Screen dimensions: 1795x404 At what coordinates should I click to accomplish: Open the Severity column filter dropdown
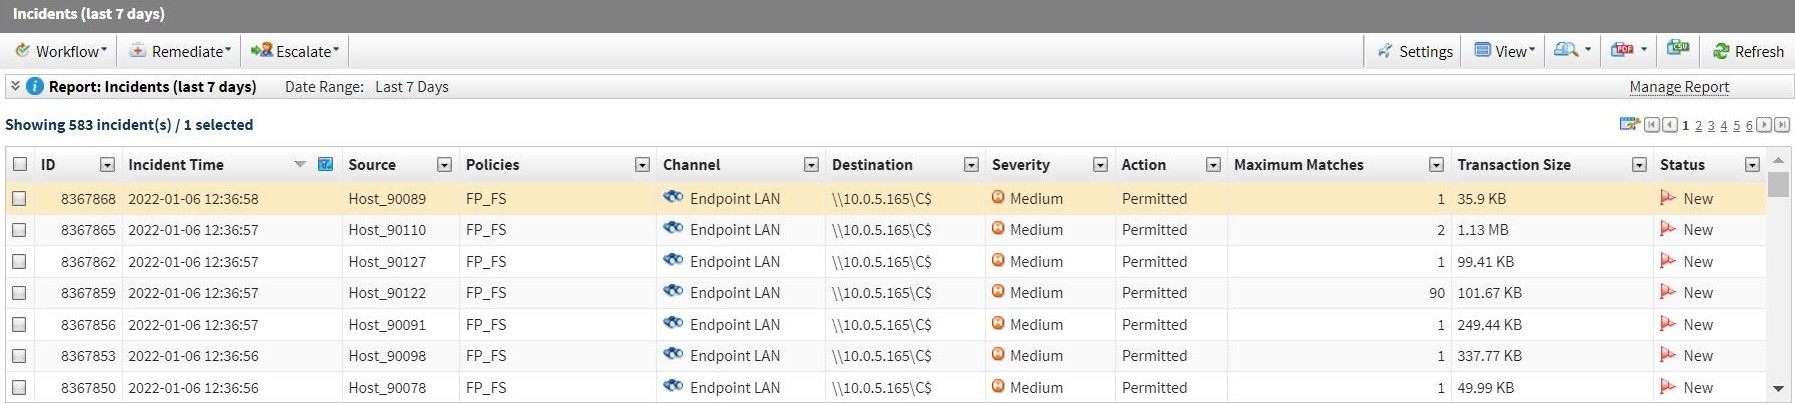1100,165
